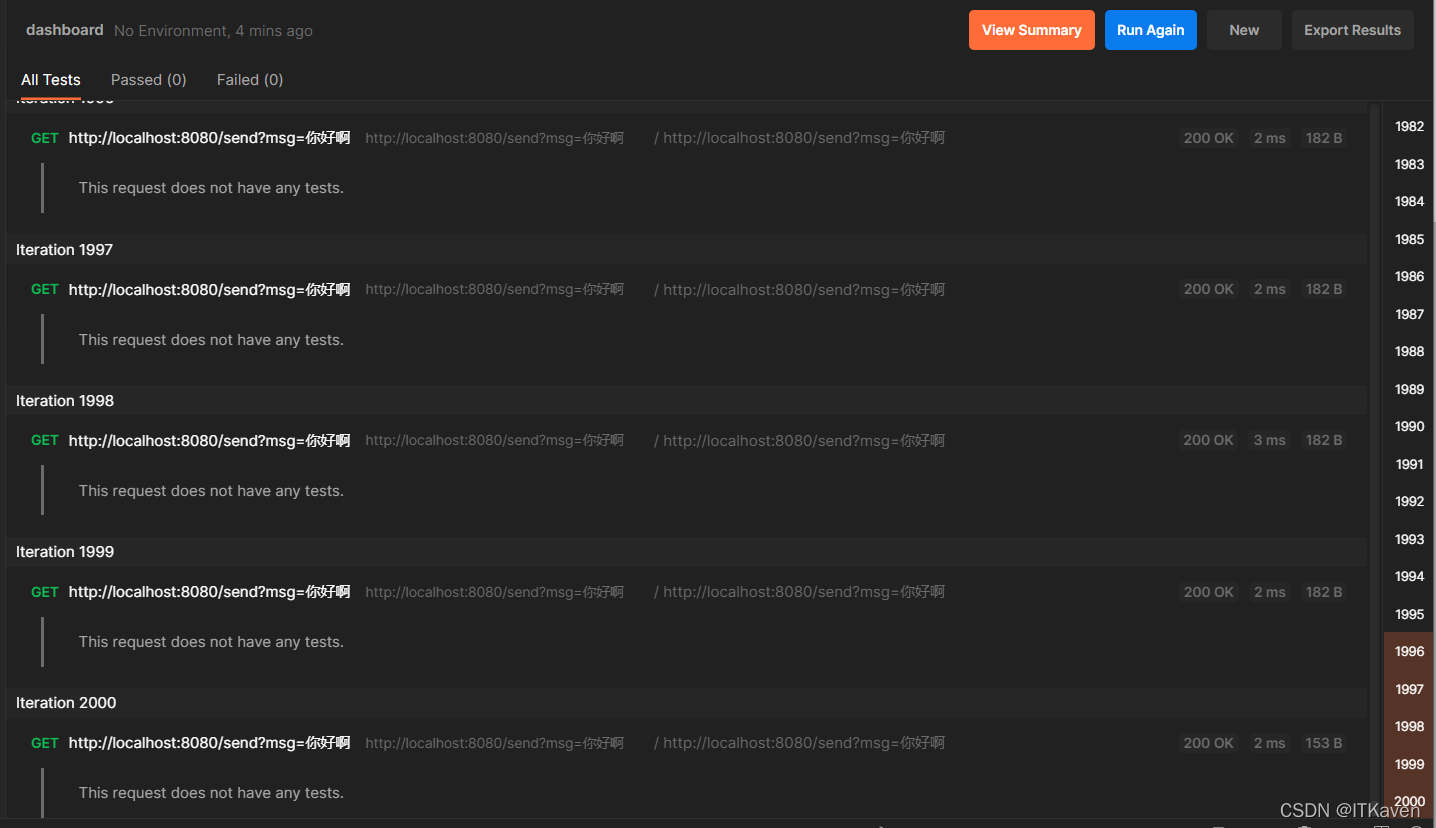The width and height of the screenshot is (1436, 828).
Task: Open the GET request under Iteration 1997
Action: [x=209, y=289]
